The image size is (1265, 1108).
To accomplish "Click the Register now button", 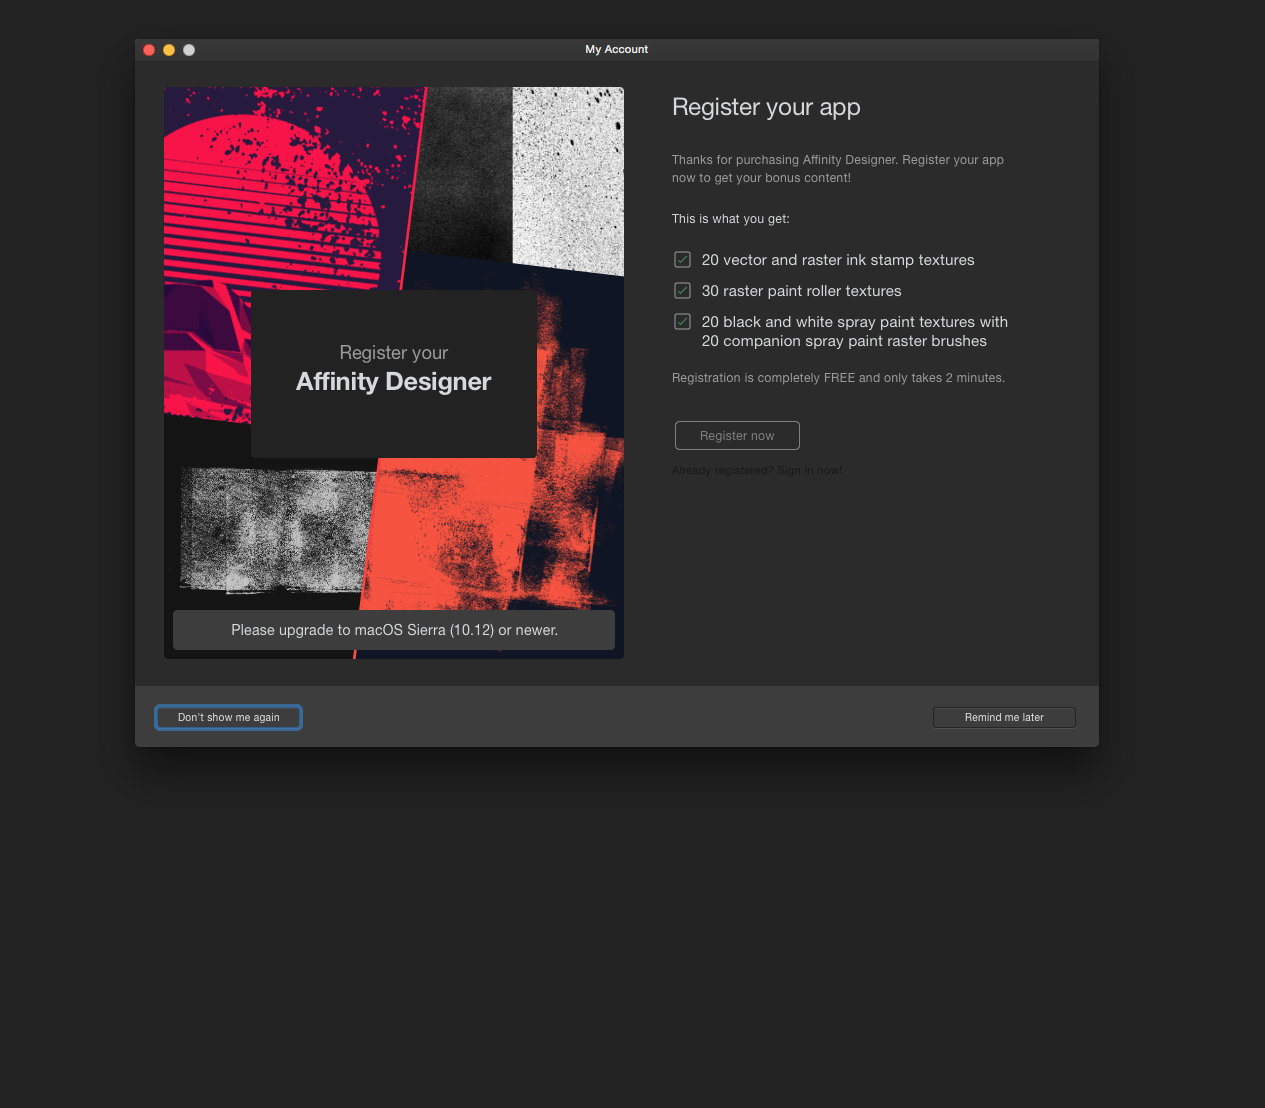I will click(x=737, y=436).
